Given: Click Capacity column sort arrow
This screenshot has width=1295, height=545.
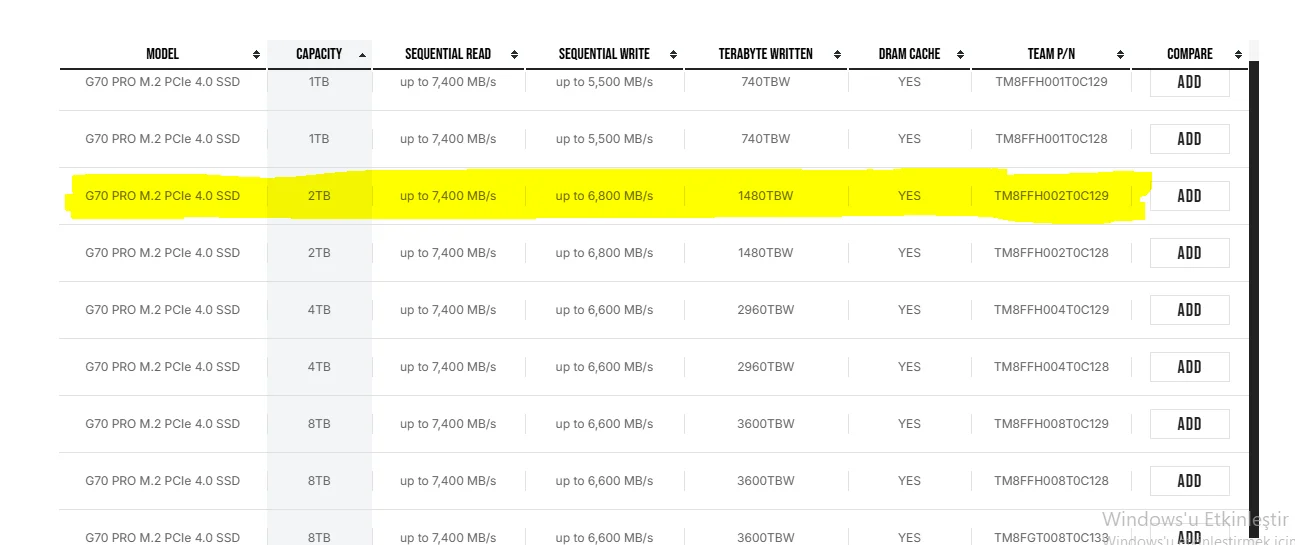Looking at the screenshot, I should (x=362, y=55).
